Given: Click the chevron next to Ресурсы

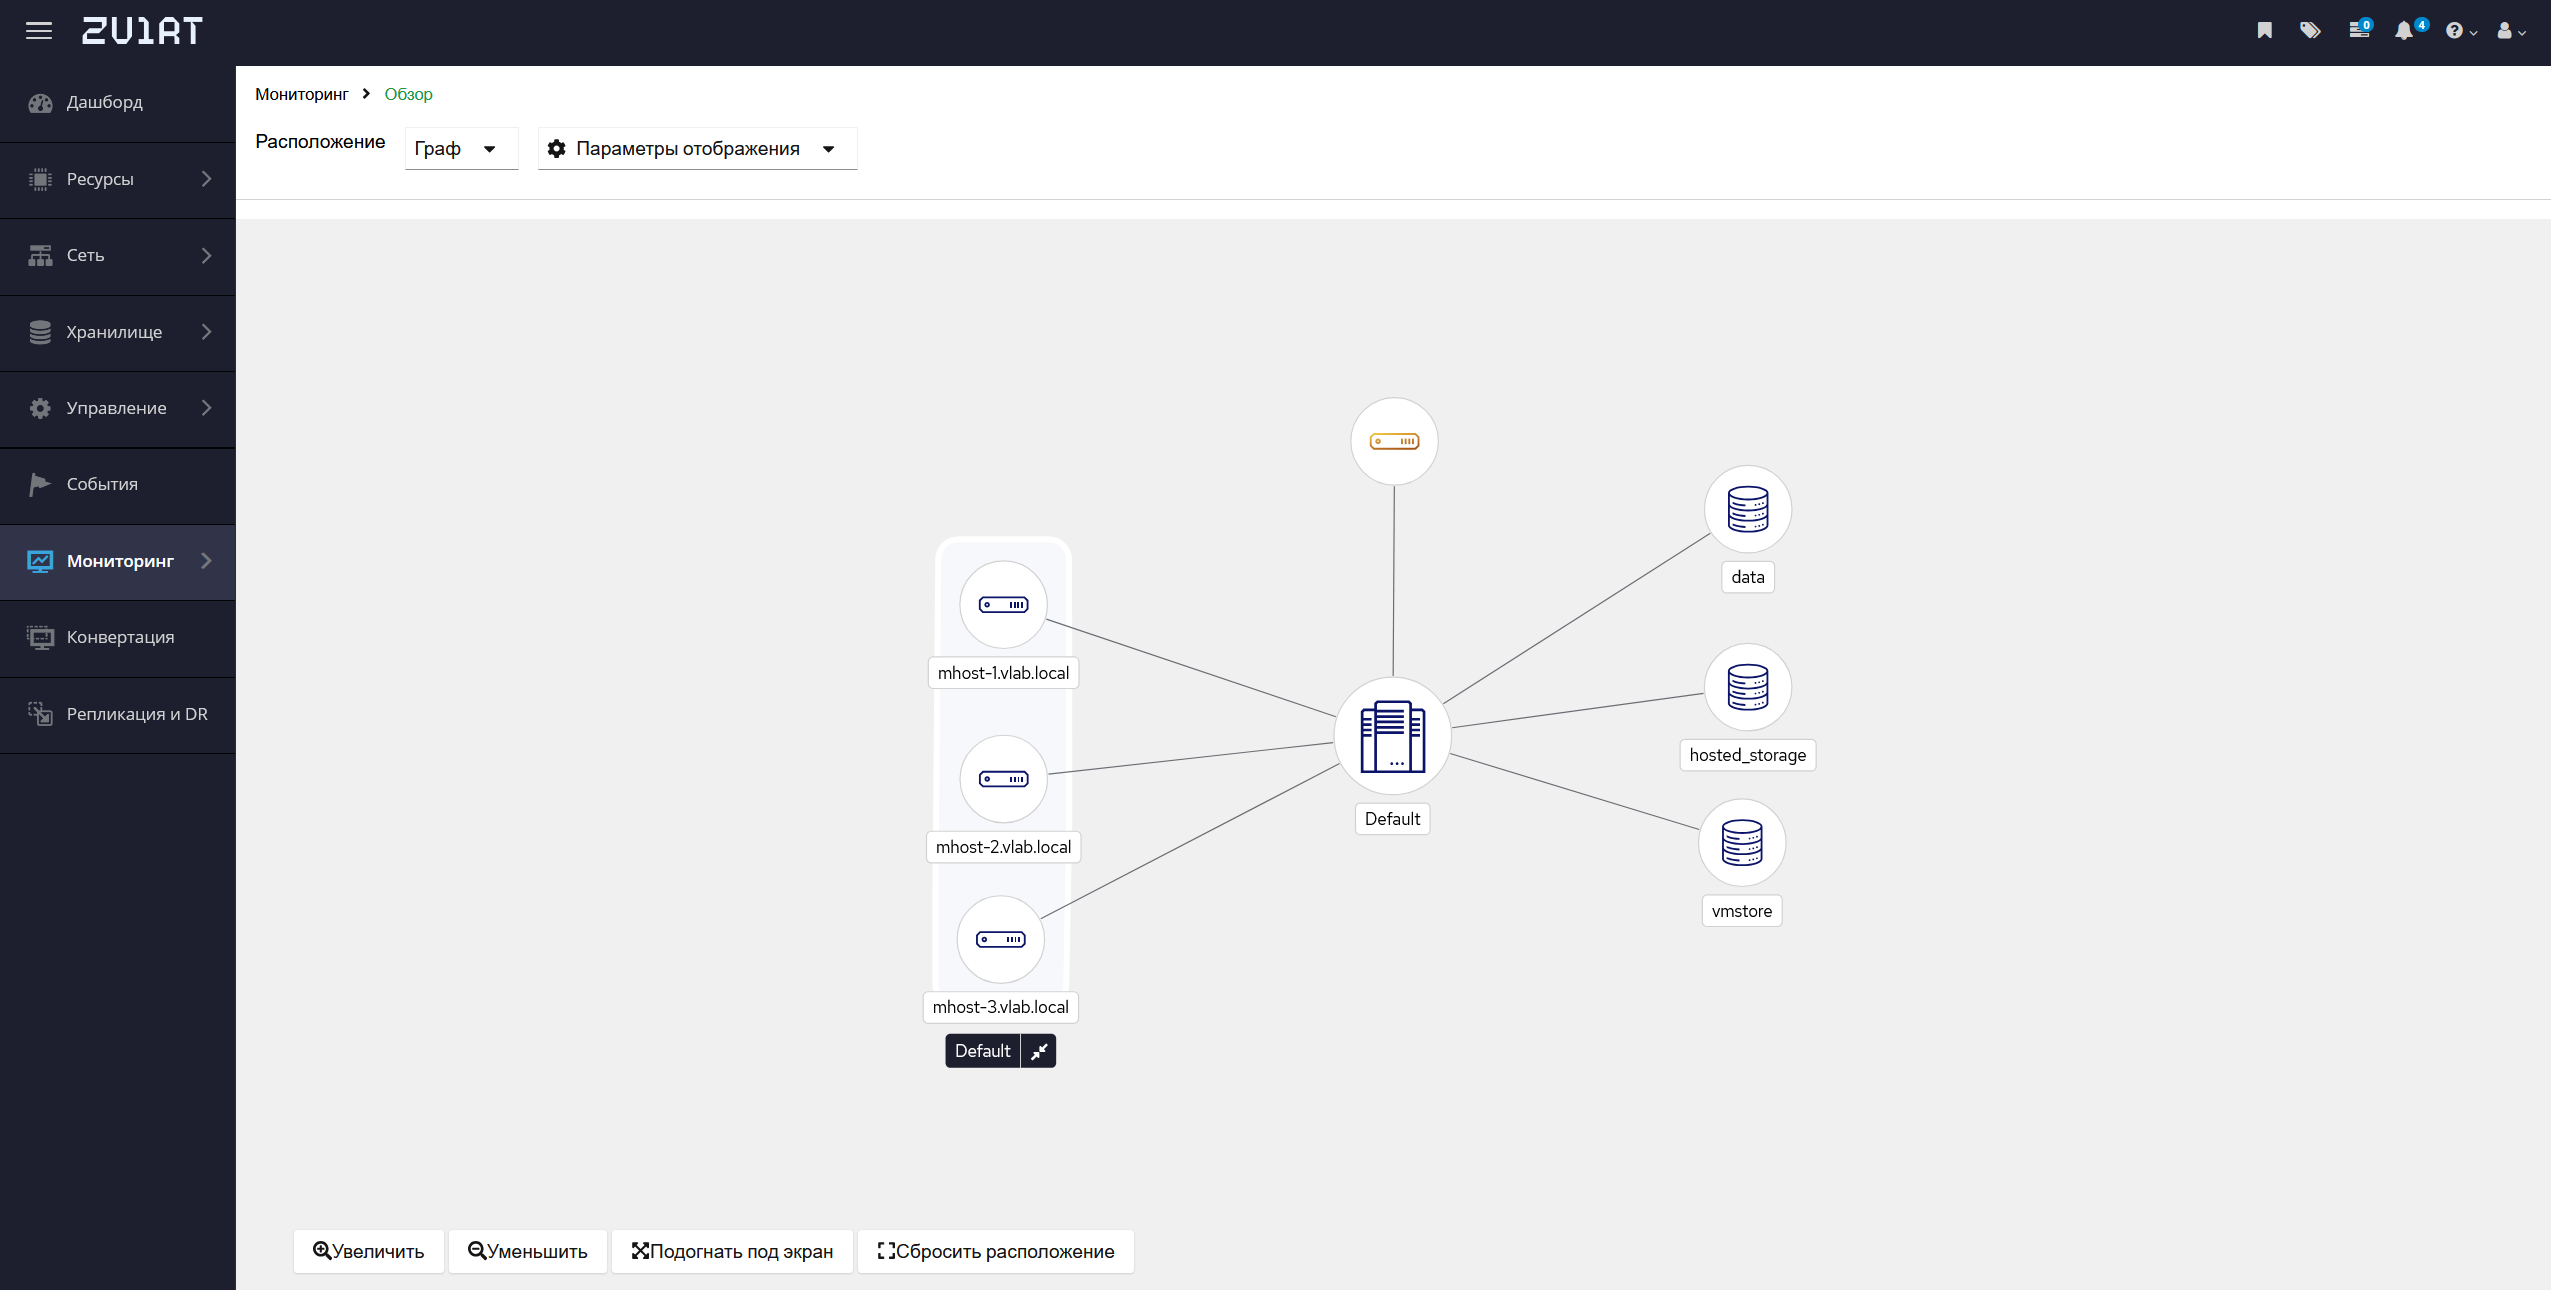Looking at the screenshot, I should point(207,179).
